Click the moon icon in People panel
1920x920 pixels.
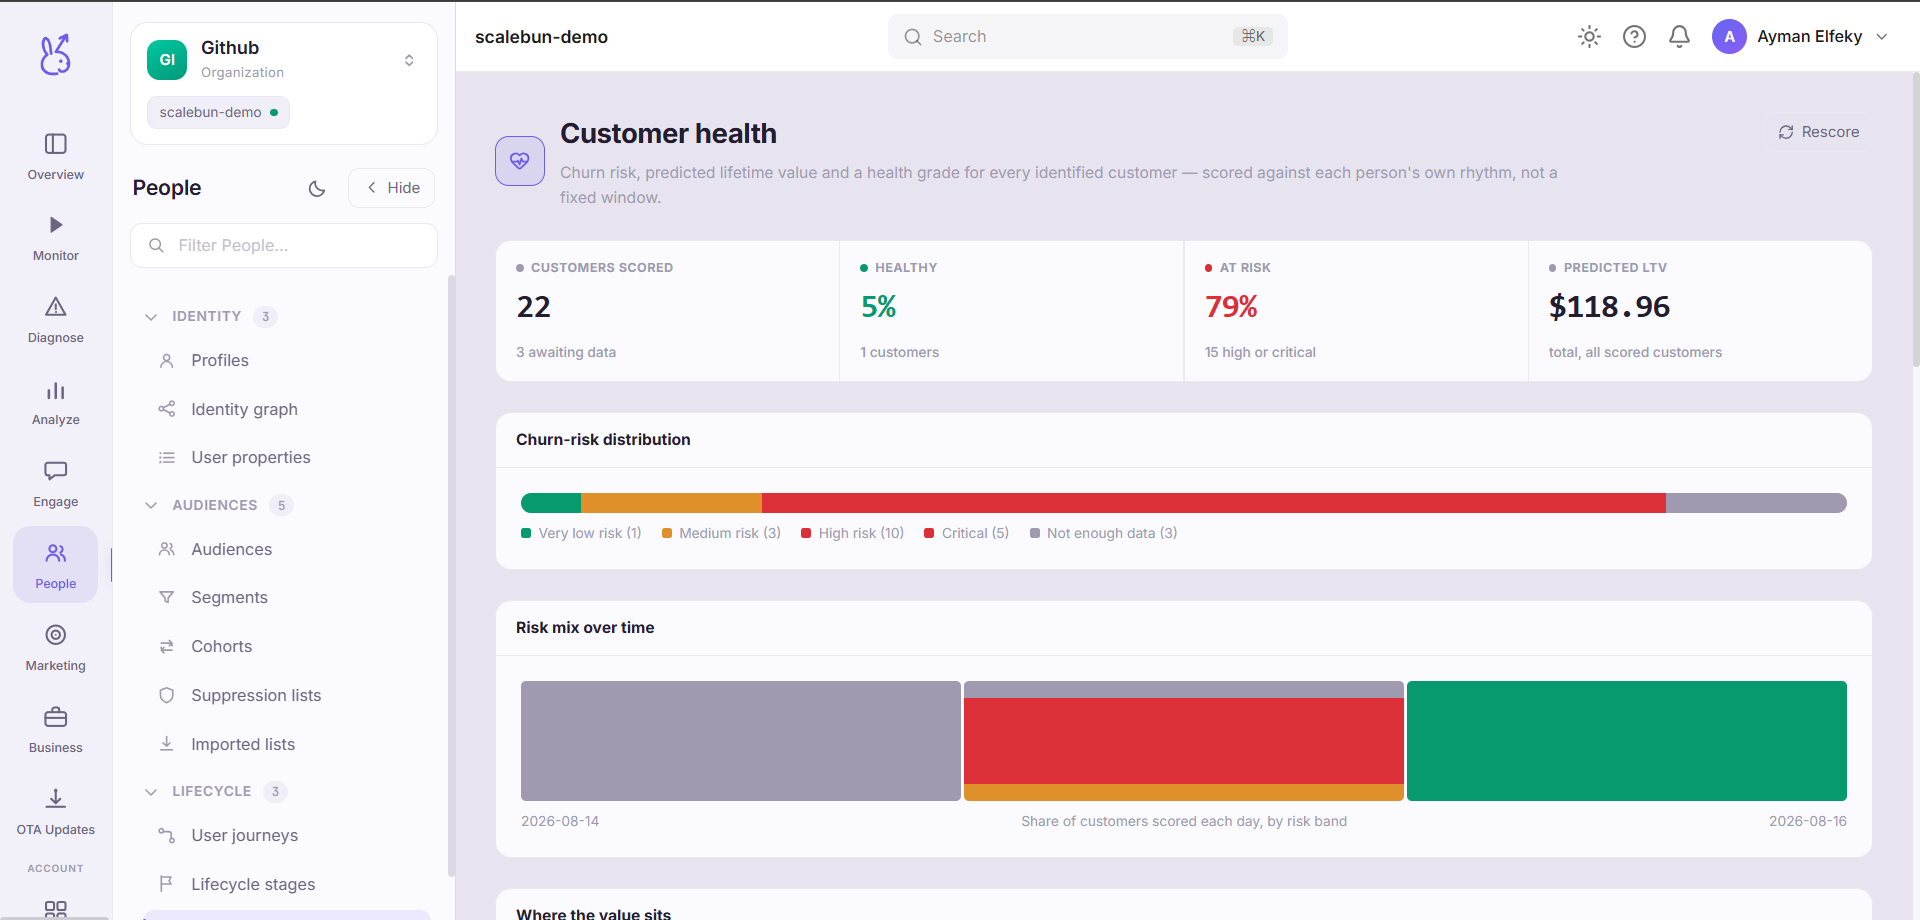click(x=317, y=188)
